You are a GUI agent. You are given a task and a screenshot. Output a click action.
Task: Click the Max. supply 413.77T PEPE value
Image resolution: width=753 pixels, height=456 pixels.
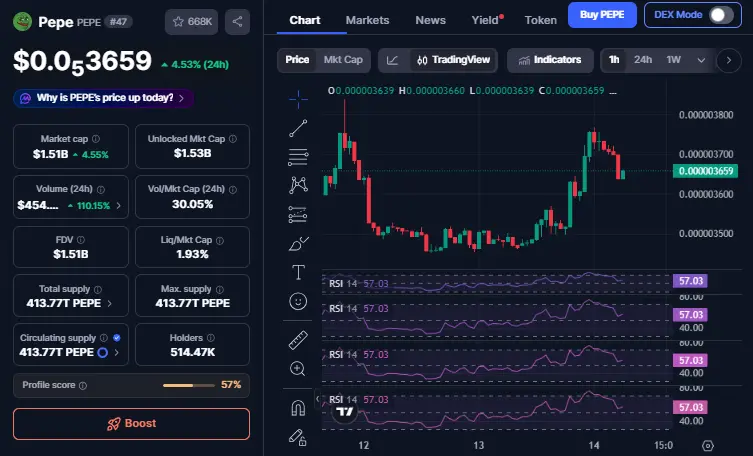click(193, 303)
